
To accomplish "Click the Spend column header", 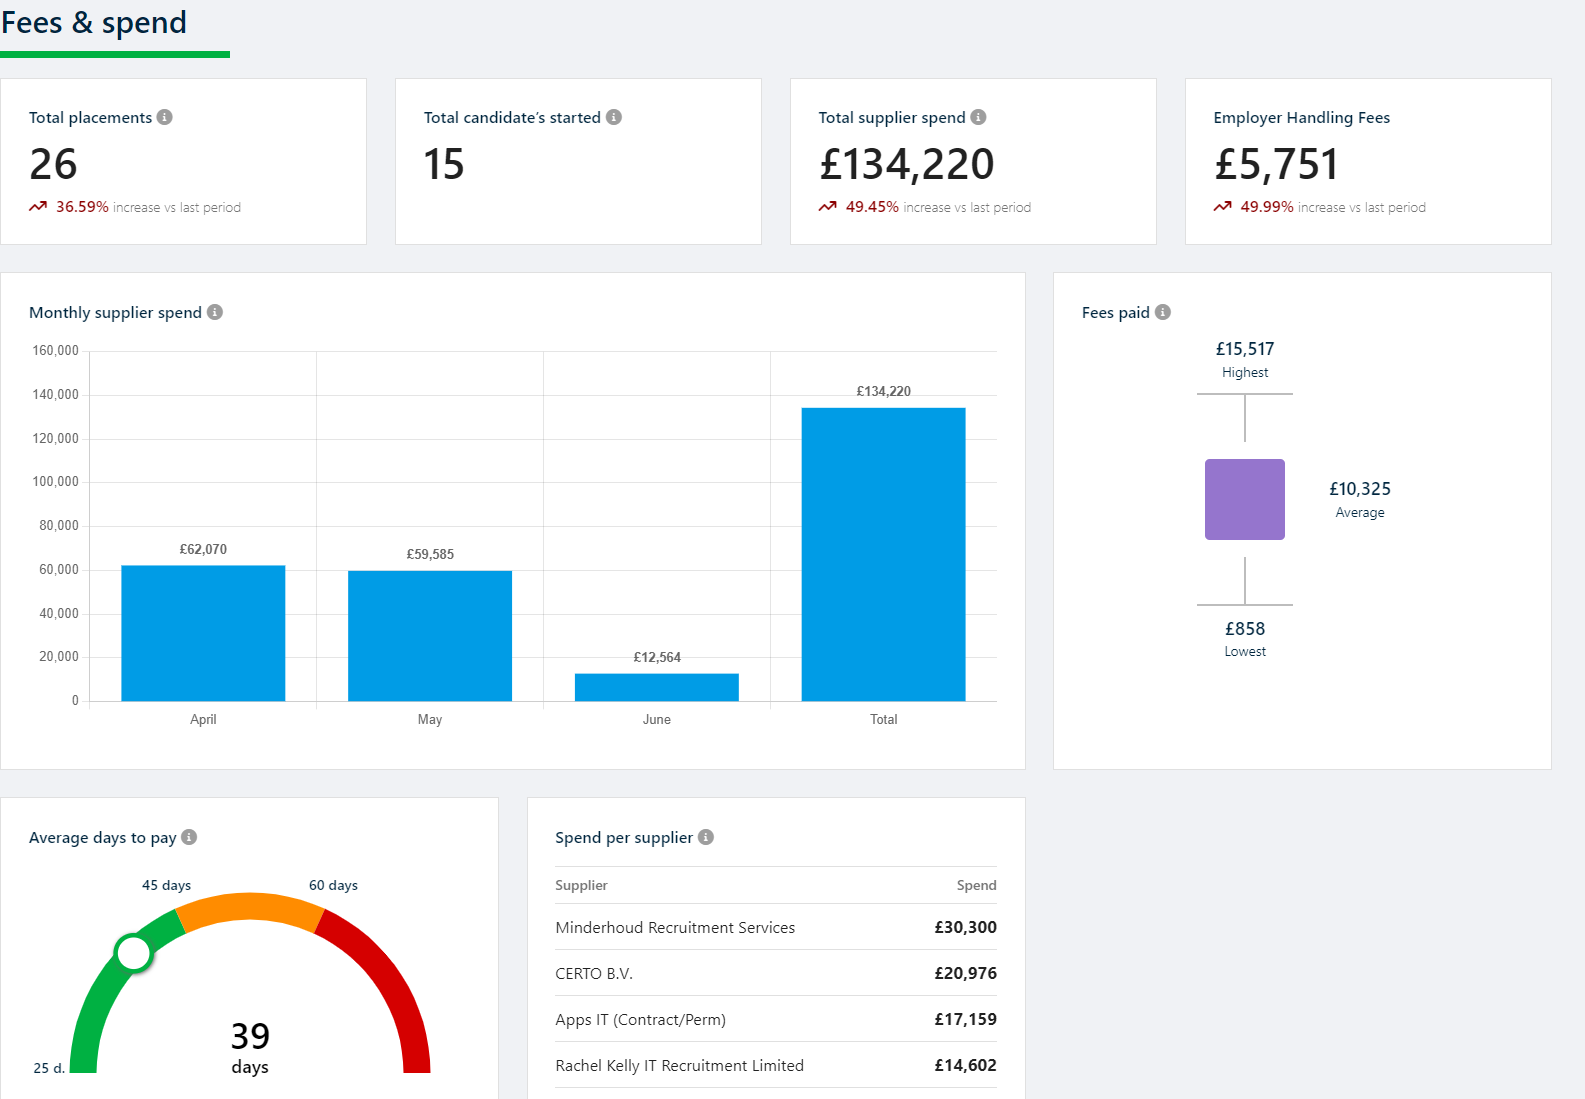I will 976,885.
